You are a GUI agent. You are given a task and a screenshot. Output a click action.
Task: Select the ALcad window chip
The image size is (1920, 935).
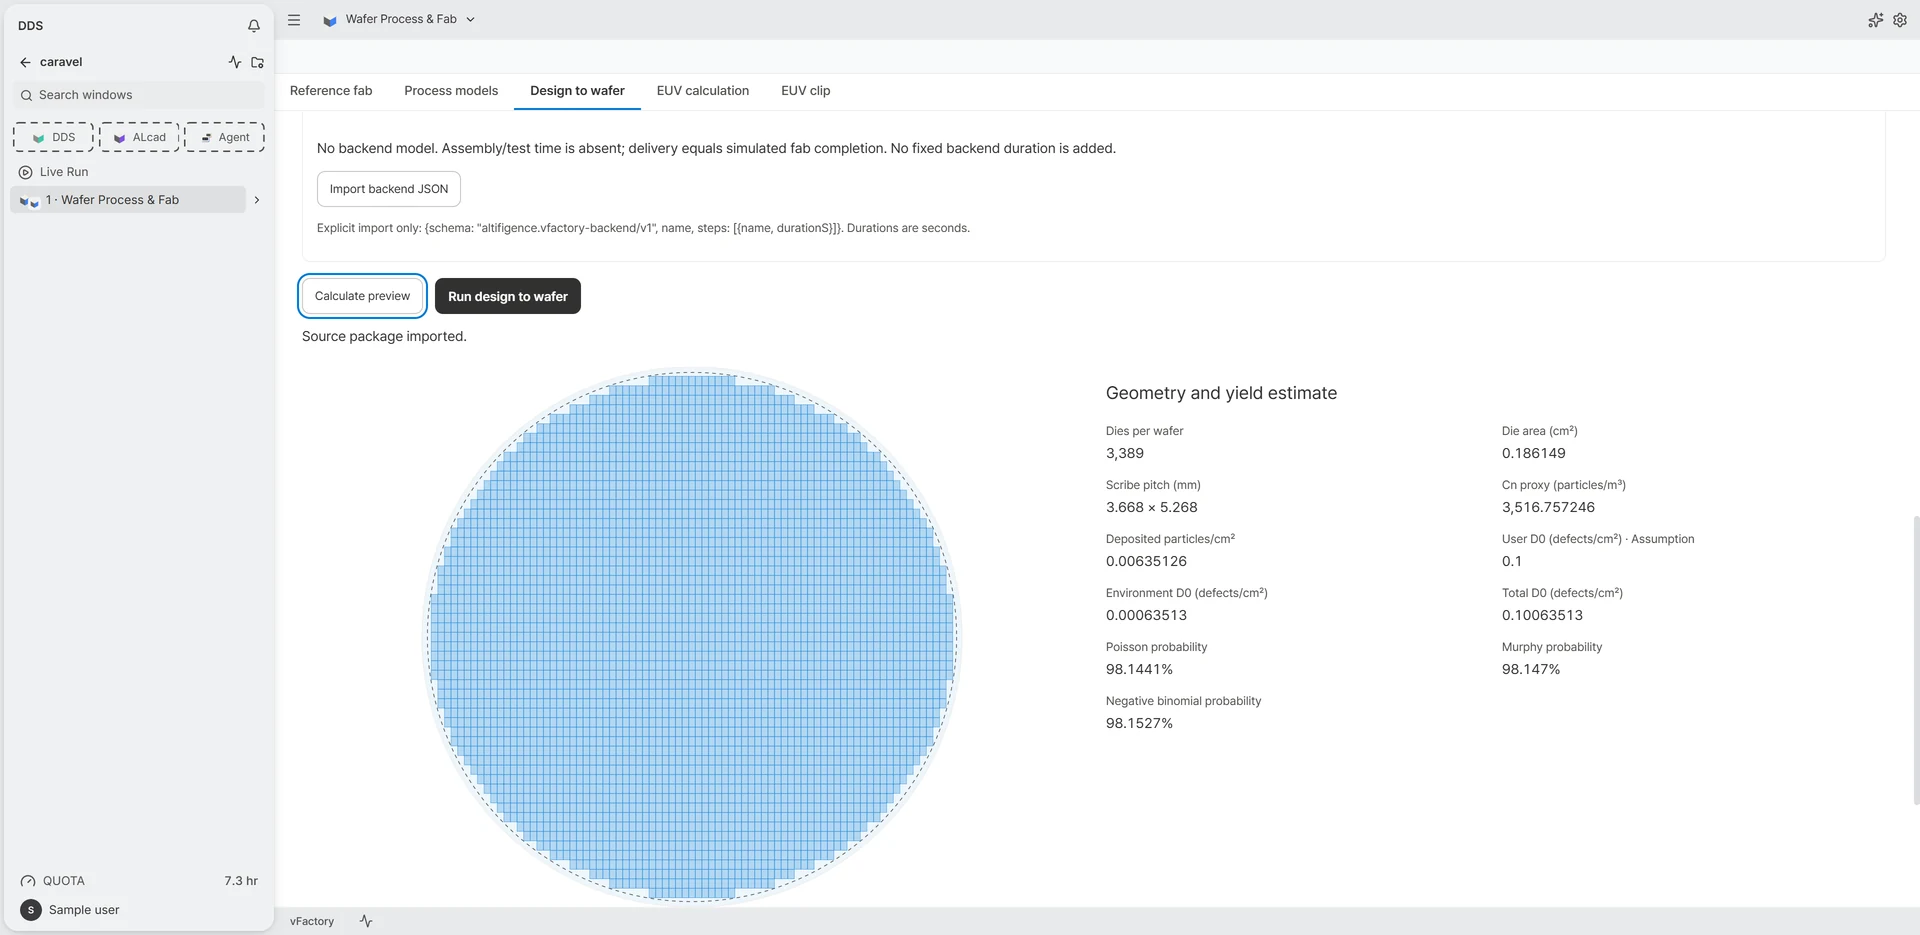click(x=139, y=137)
